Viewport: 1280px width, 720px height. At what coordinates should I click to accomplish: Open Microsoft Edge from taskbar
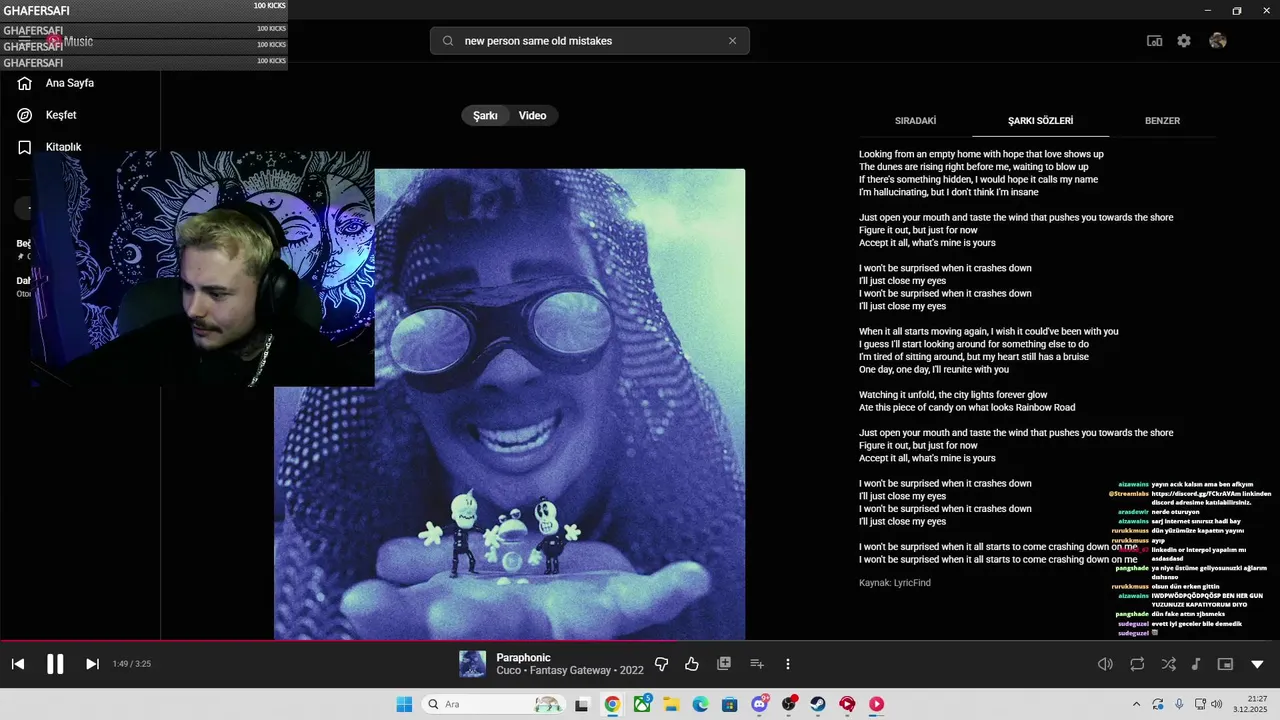(701, 704)
